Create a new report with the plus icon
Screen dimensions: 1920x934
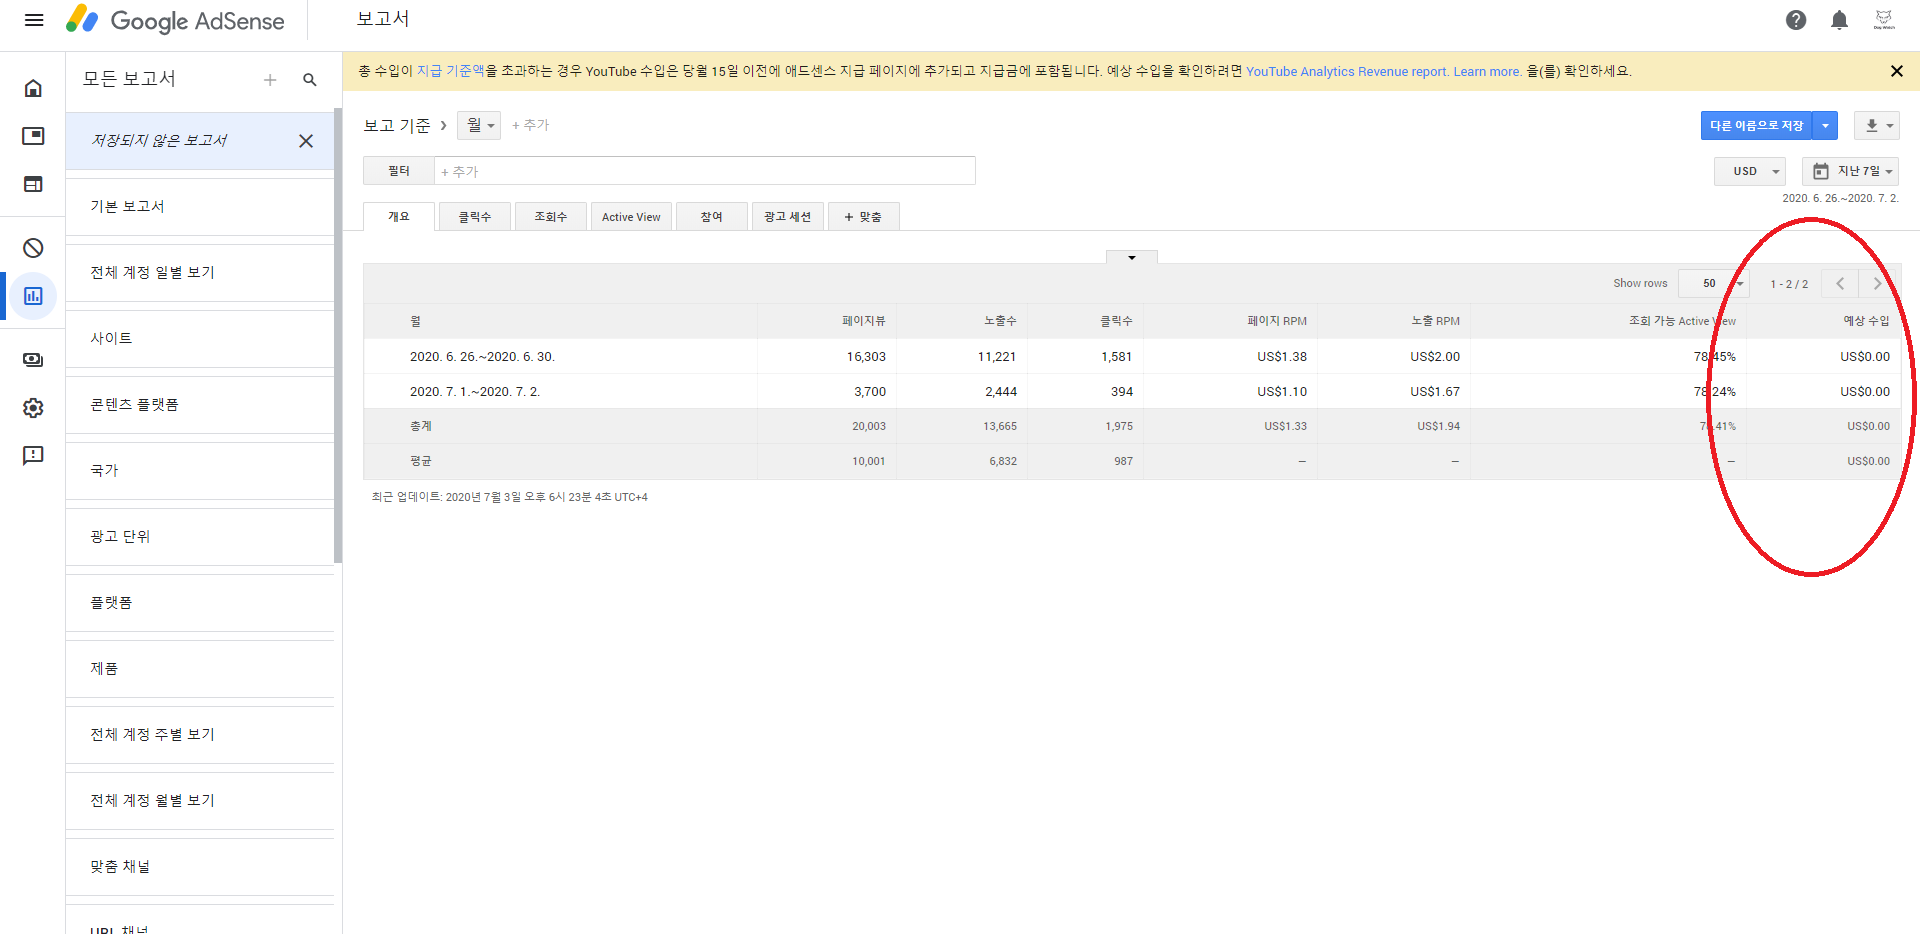click(x=270, y=79)
